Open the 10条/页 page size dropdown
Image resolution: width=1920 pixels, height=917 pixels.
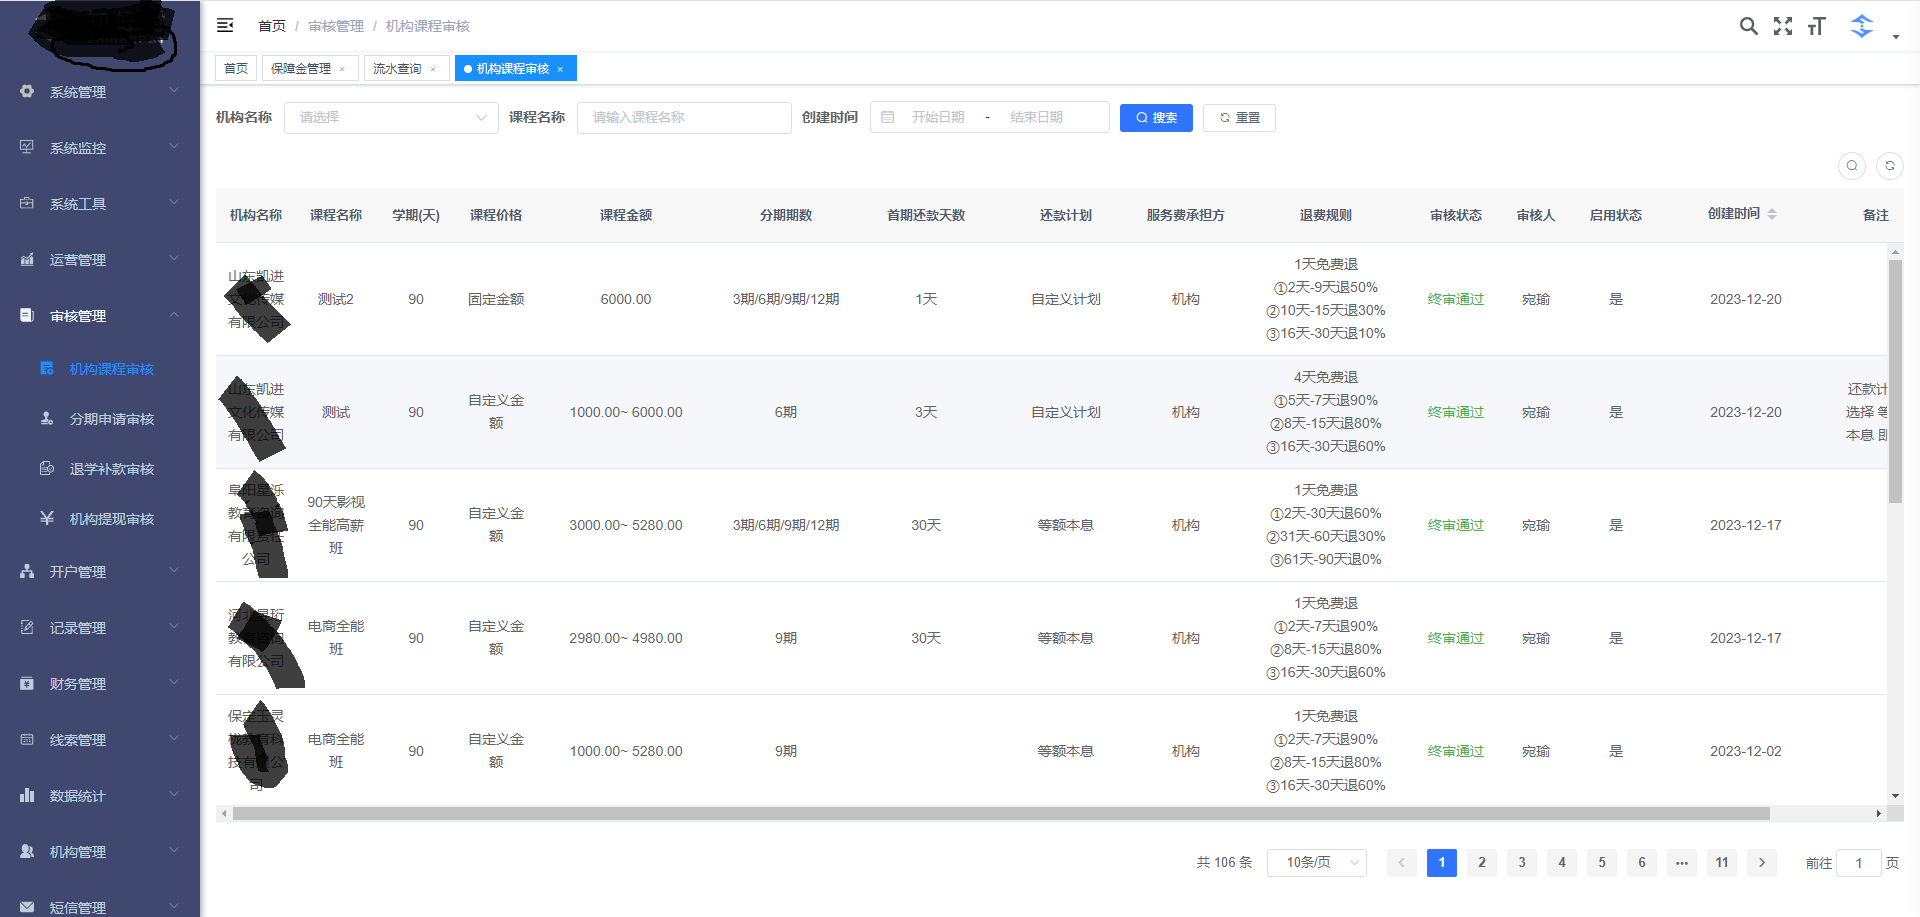coord(1316,862)
